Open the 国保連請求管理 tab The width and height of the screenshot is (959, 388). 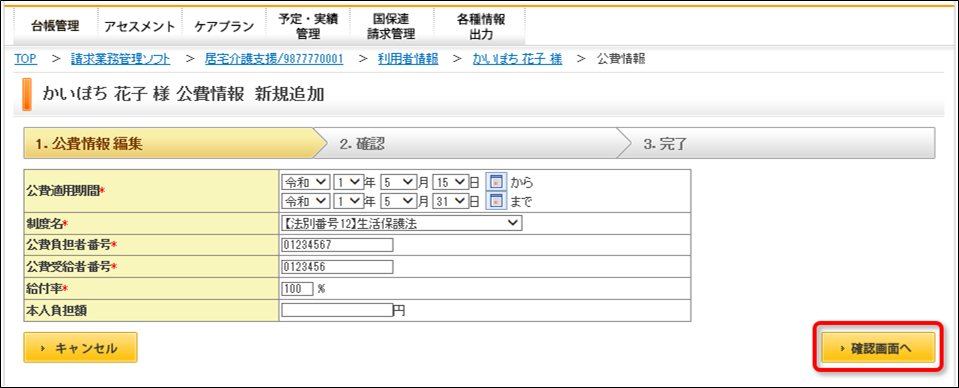coord(391,26)
